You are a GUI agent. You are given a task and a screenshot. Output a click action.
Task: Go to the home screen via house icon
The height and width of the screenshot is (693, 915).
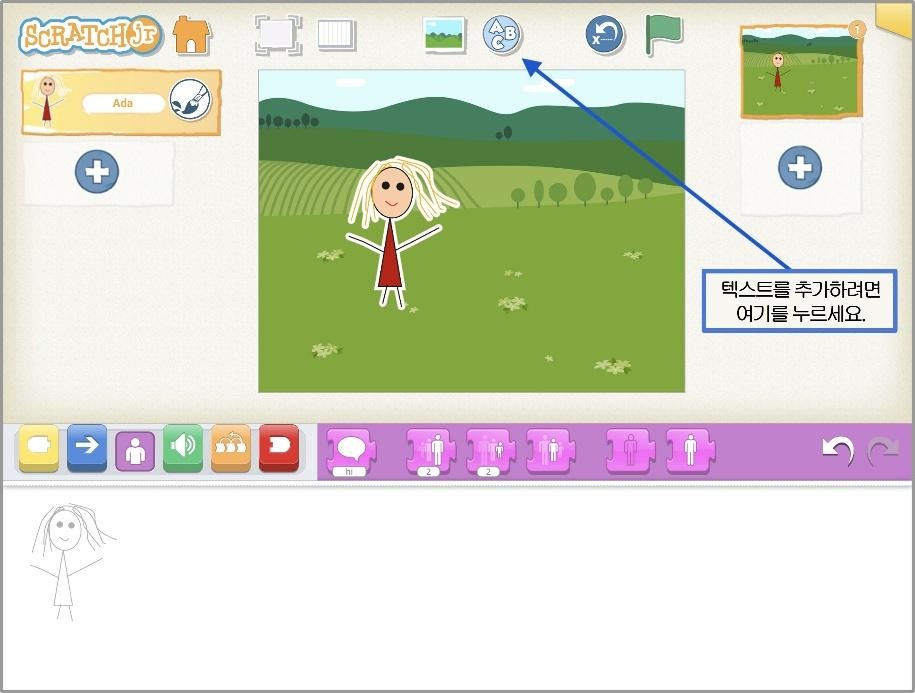[192, 35]
